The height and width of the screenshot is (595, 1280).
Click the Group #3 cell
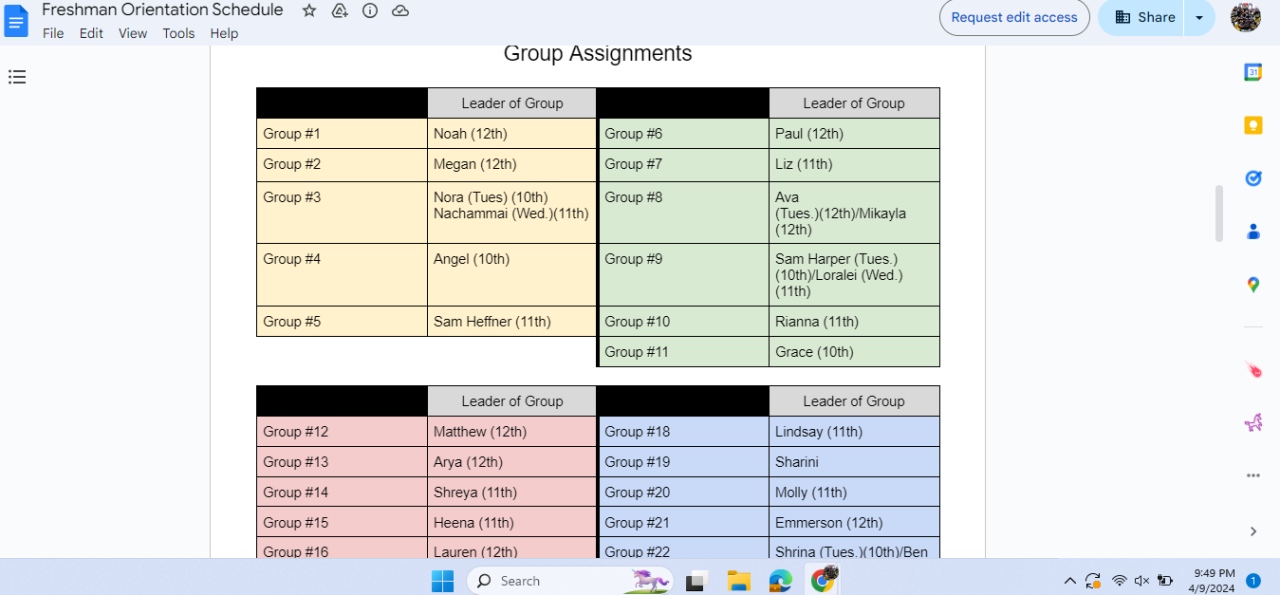(342, 212)
